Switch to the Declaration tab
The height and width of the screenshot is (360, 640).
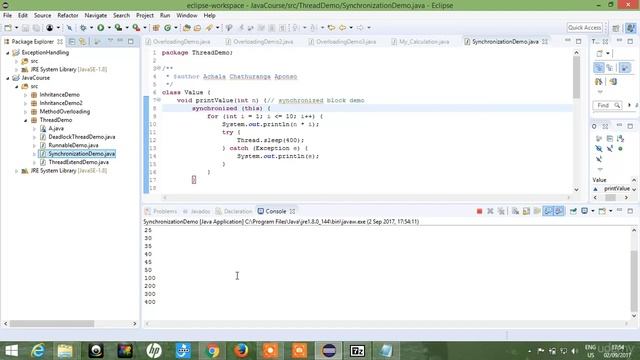(234, 211)
